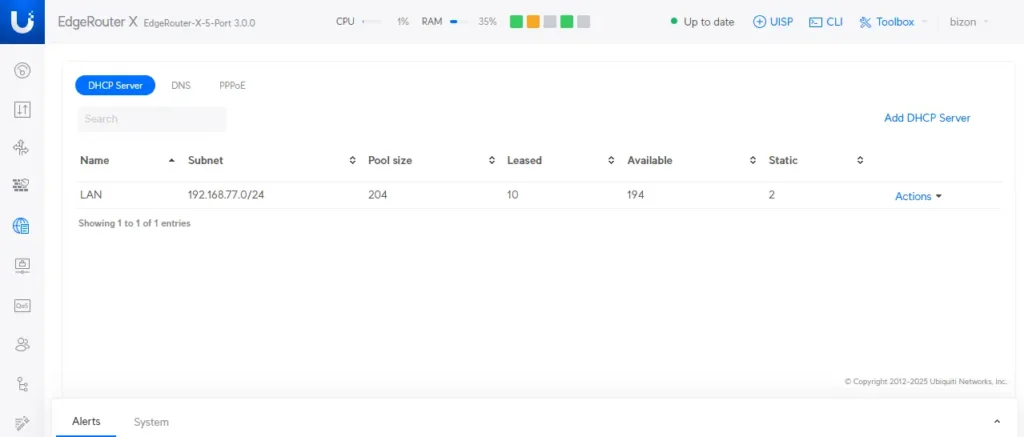Click EdgeRouter X title text

point(98,22)
